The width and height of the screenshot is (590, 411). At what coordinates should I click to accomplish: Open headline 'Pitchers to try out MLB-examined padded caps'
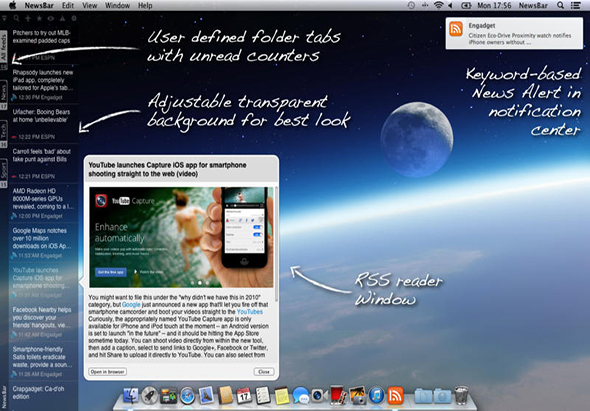41,37
